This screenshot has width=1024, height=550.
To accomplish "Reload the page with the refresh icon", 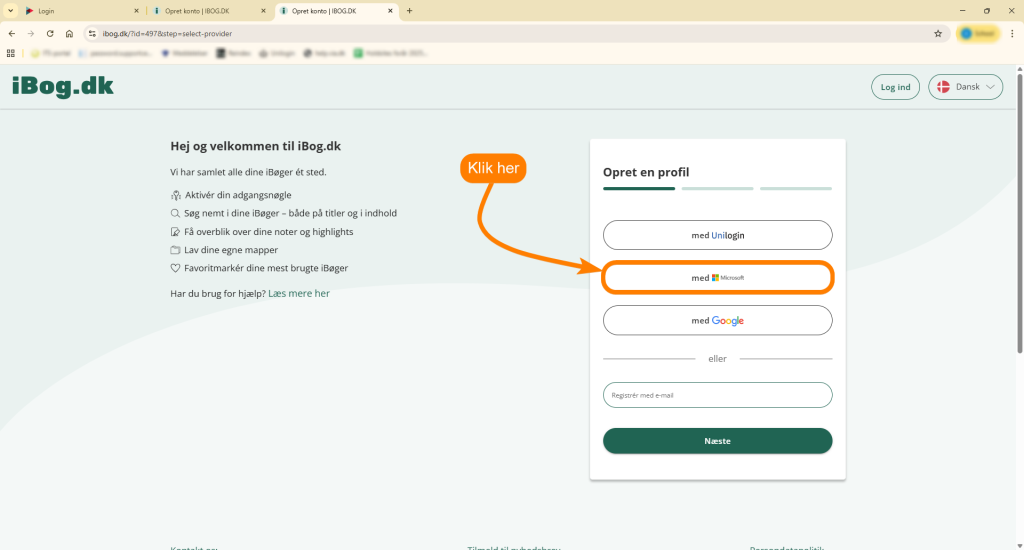I will pos(50,33).
